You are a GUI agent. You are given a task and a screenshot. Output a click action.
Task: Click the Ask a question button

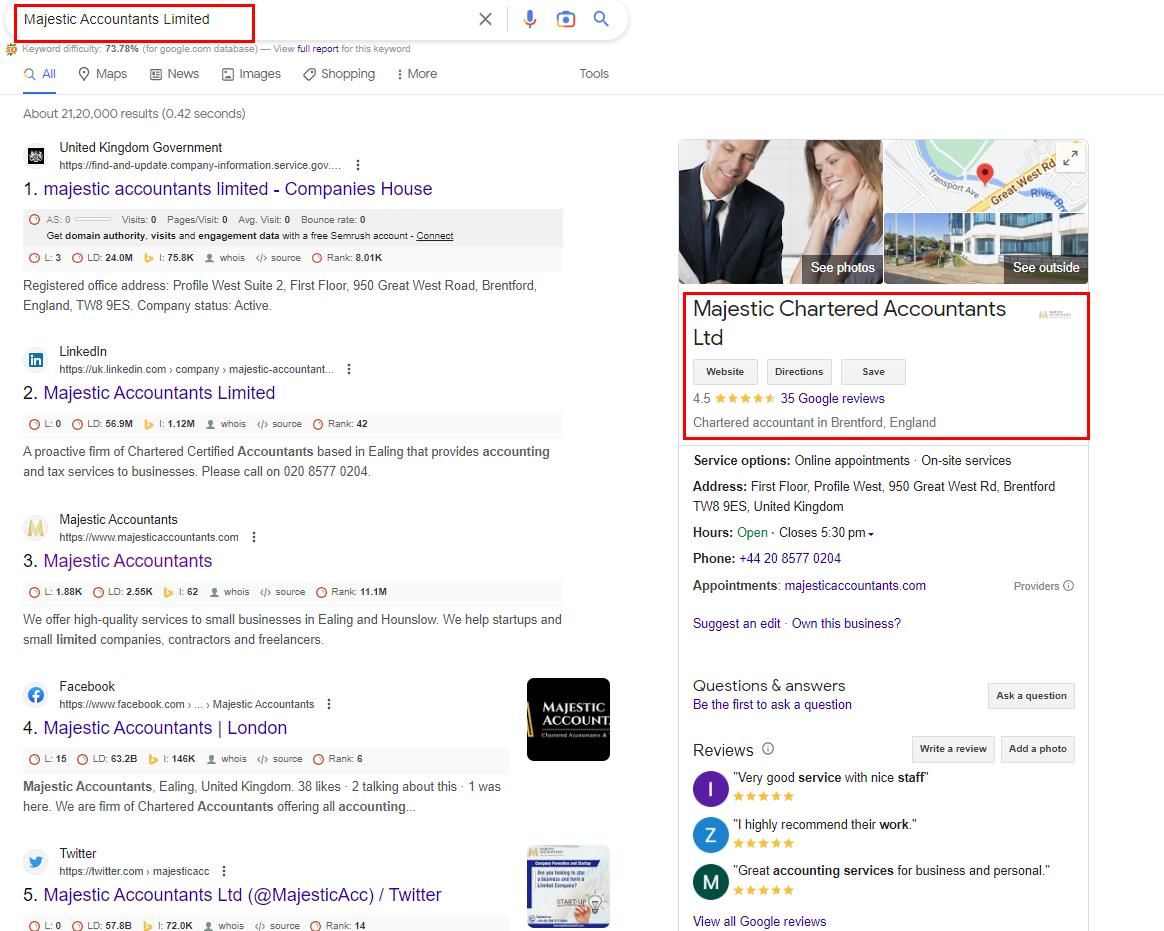point(1031,696)
